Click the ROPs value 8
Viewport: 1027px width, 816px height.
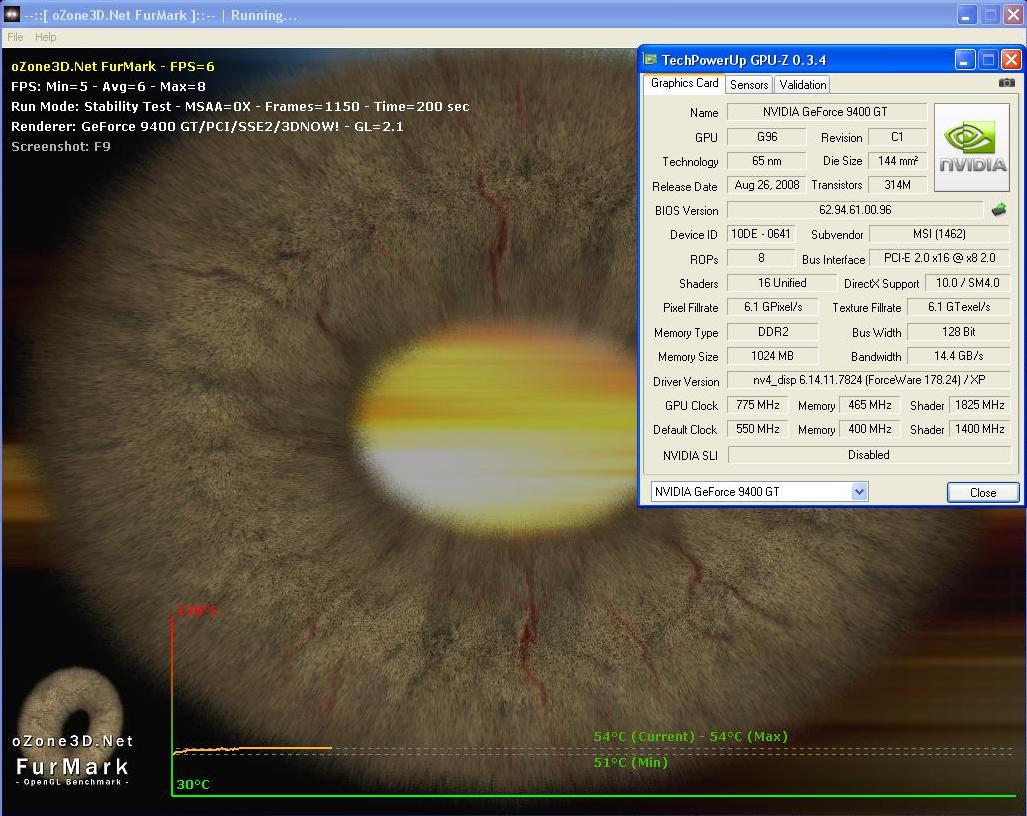(760, 258)
